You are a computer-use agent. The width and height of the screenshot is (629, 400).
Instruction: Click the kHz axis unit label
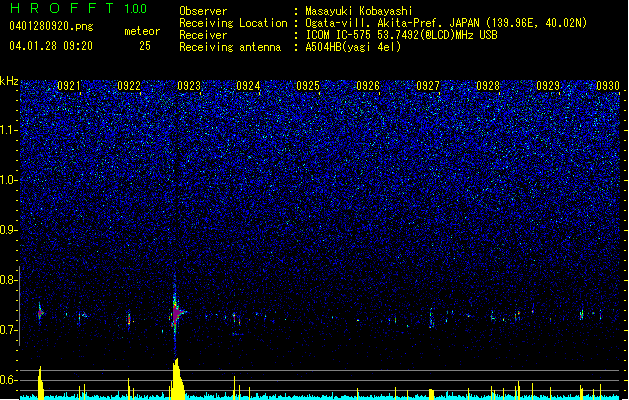click(9, 81)
